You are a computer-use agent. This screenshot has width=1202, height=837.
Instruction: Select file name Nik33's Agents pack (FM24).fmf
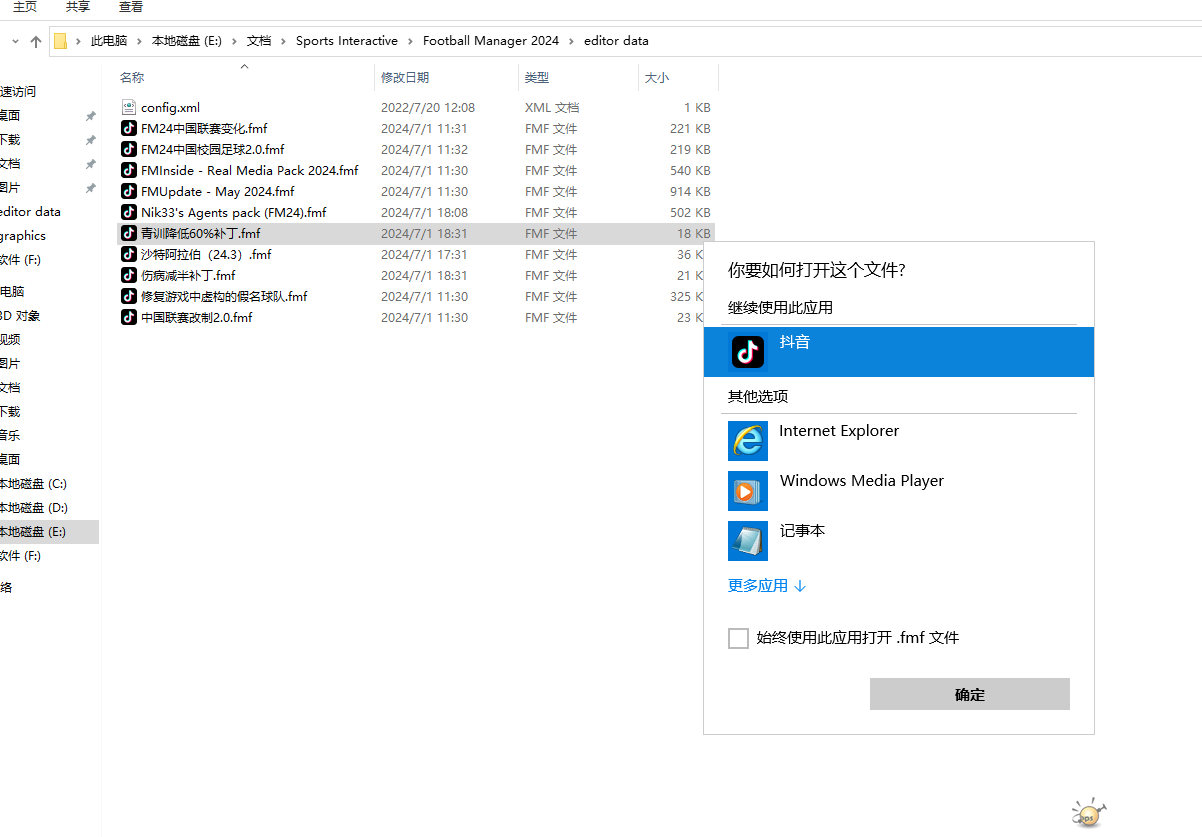click(x=233, y=212)
